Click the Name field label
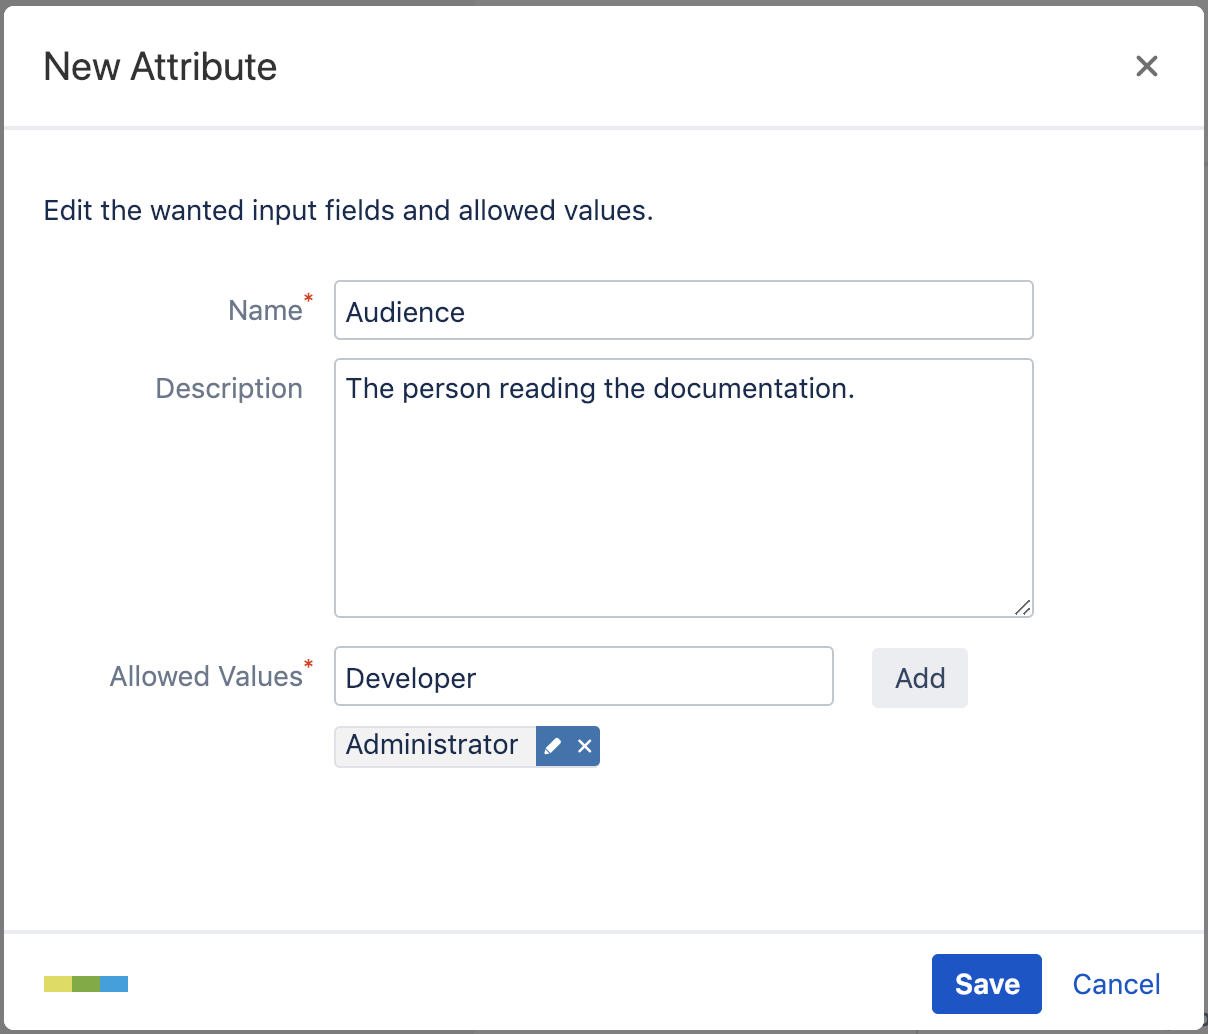The image size is (1208, 1034). click(x=265, y=311)
